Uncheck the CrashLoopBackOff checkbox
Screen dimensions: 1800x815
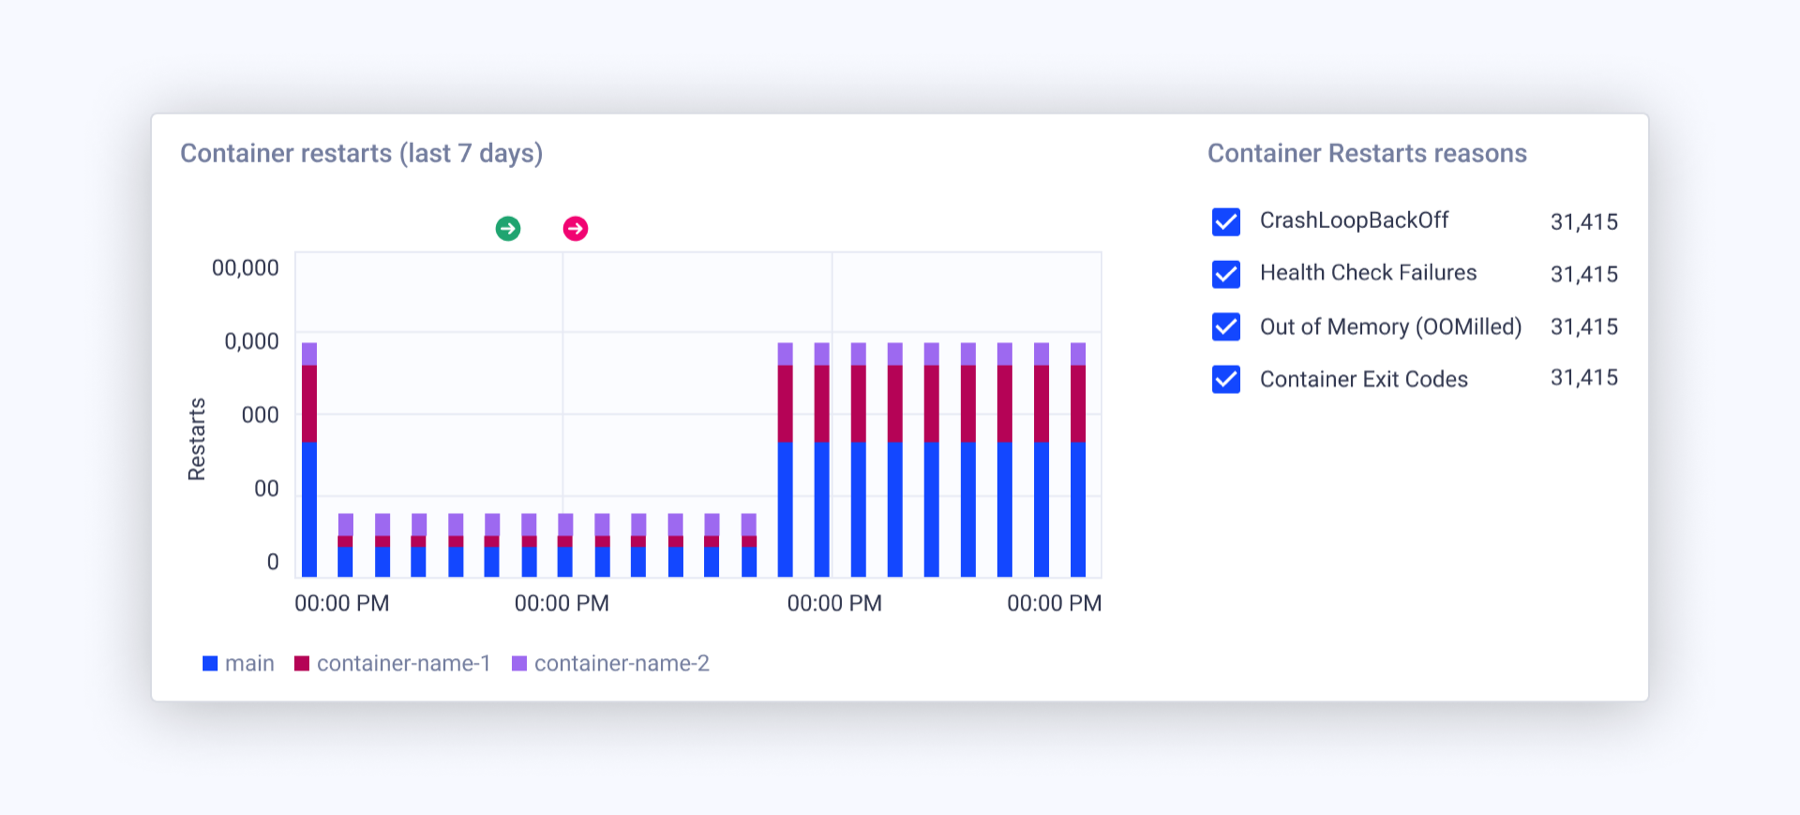tap(1226, 222)
